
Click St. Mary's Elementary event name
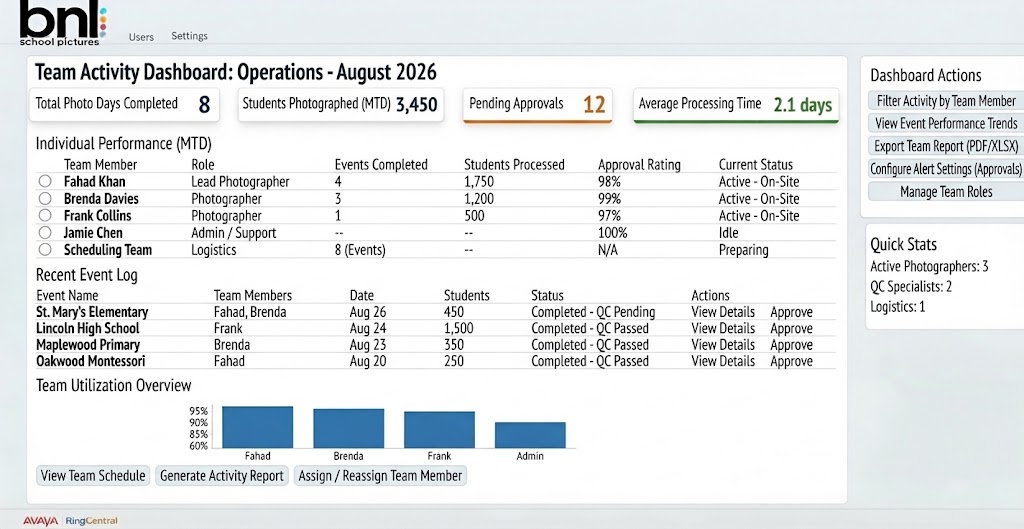click(x=92, y=312)
